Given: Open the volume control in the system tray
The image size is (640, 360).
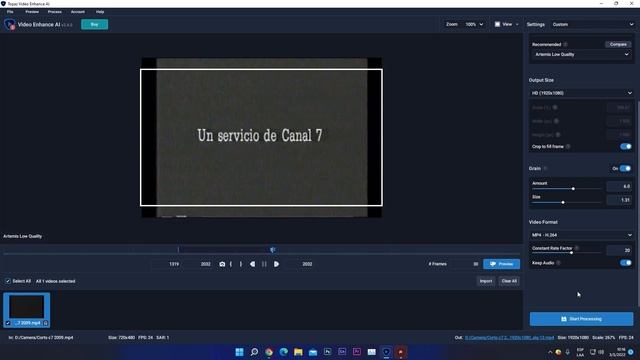Looking at the screenshot, I should tap(601, 352).
